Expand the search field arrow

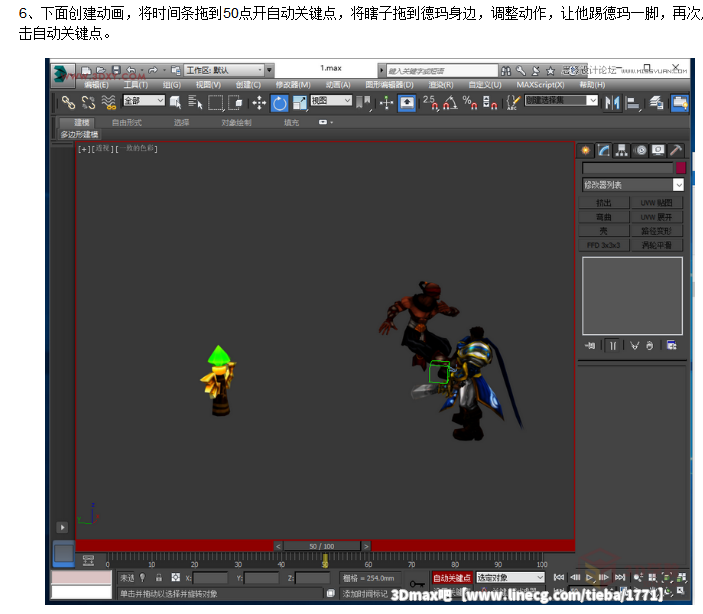382,70
